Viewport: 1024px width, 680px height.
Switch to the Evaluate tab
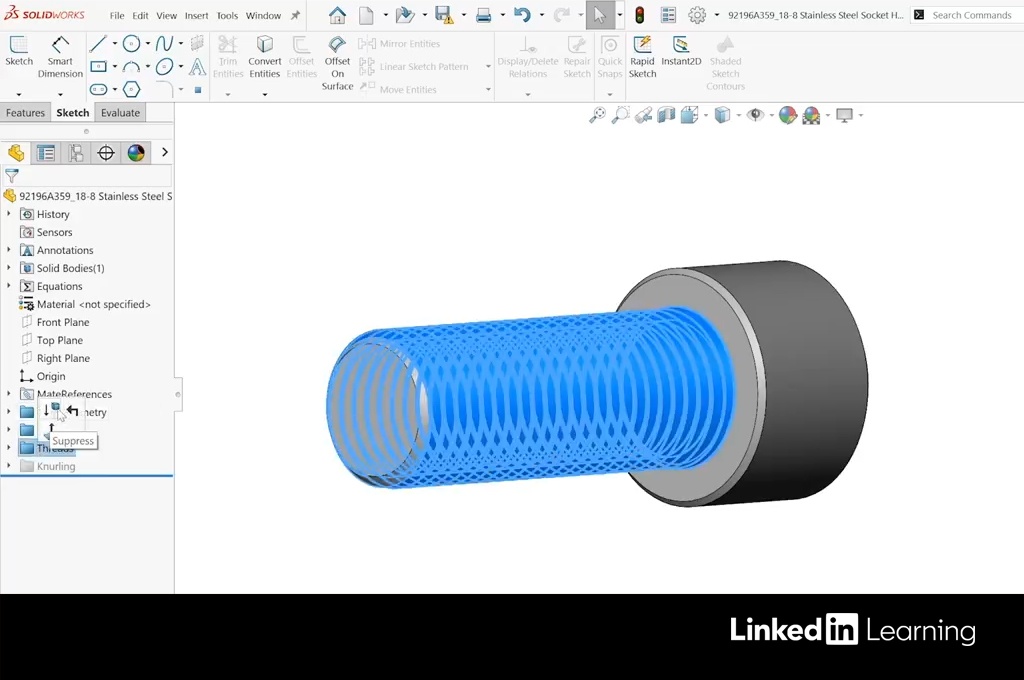coord(120,113)
